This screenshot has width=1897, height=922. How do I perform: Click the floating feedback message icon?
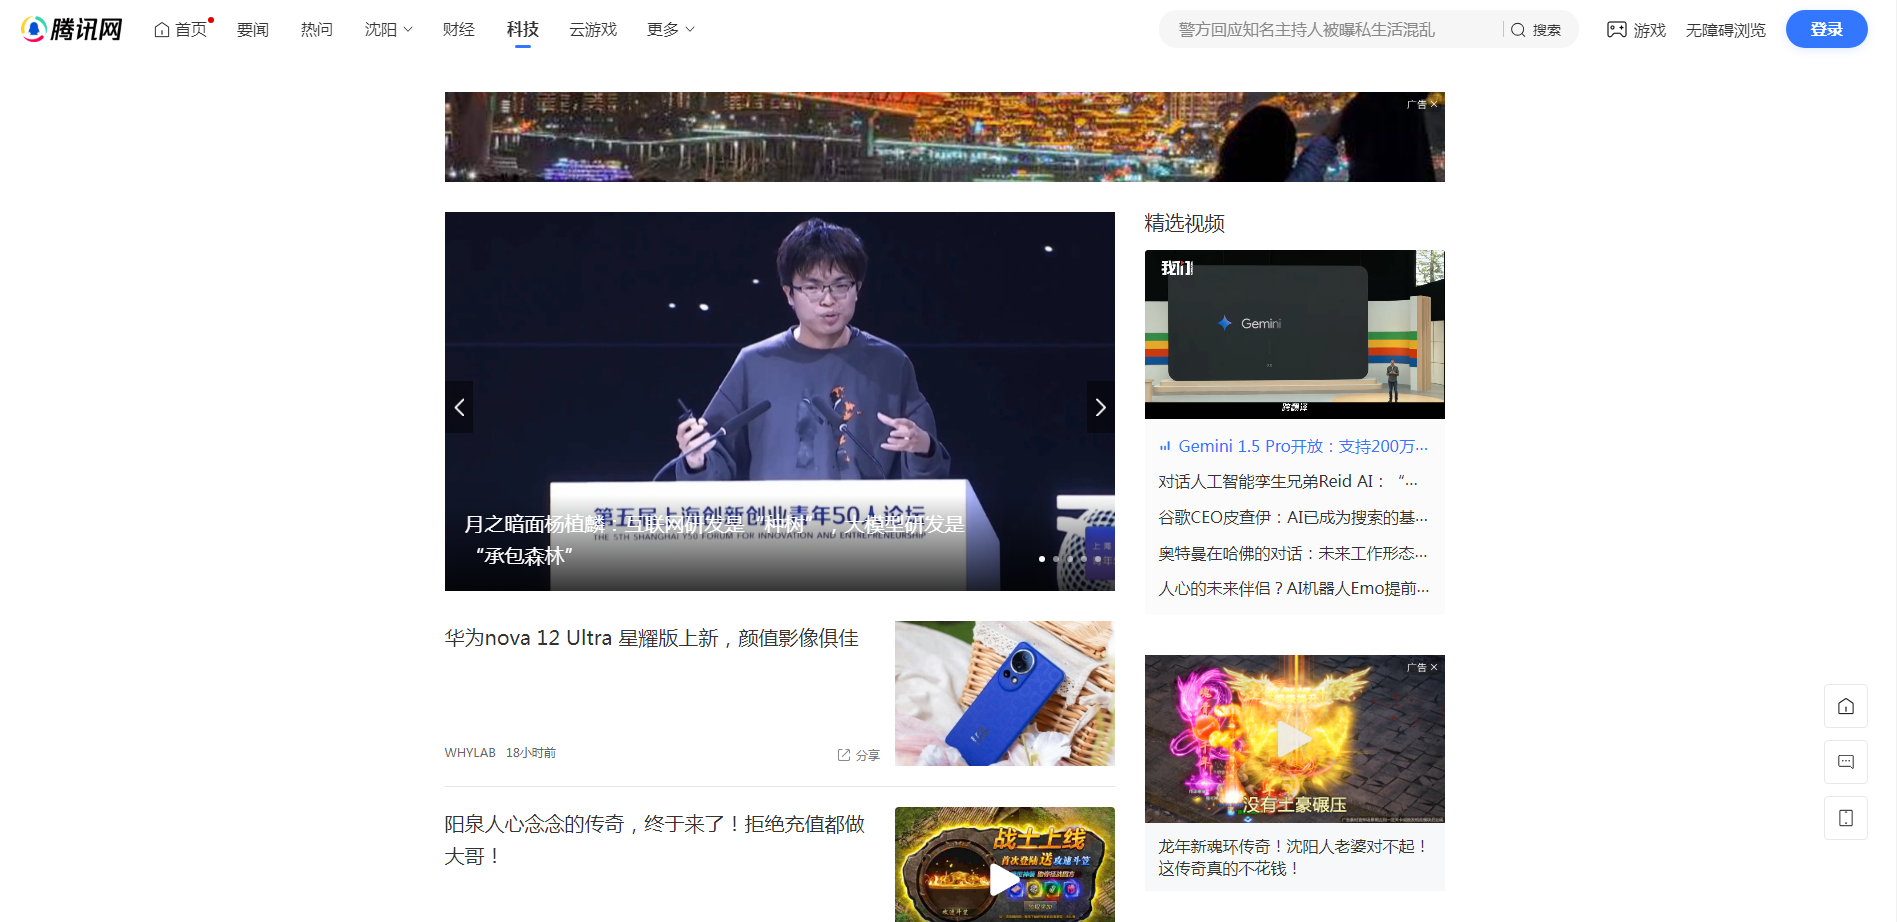[x=1845, y=762]
